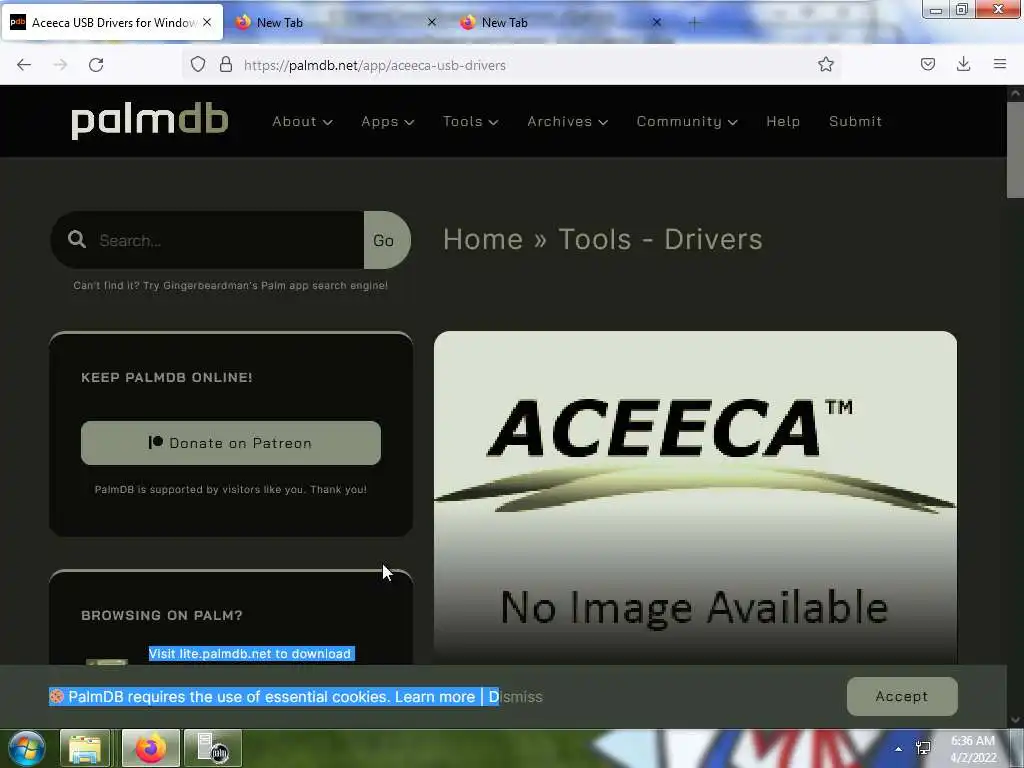1024x768 pixels.
Task: Open the Submit page in navigation
Action: pos(855,121)
